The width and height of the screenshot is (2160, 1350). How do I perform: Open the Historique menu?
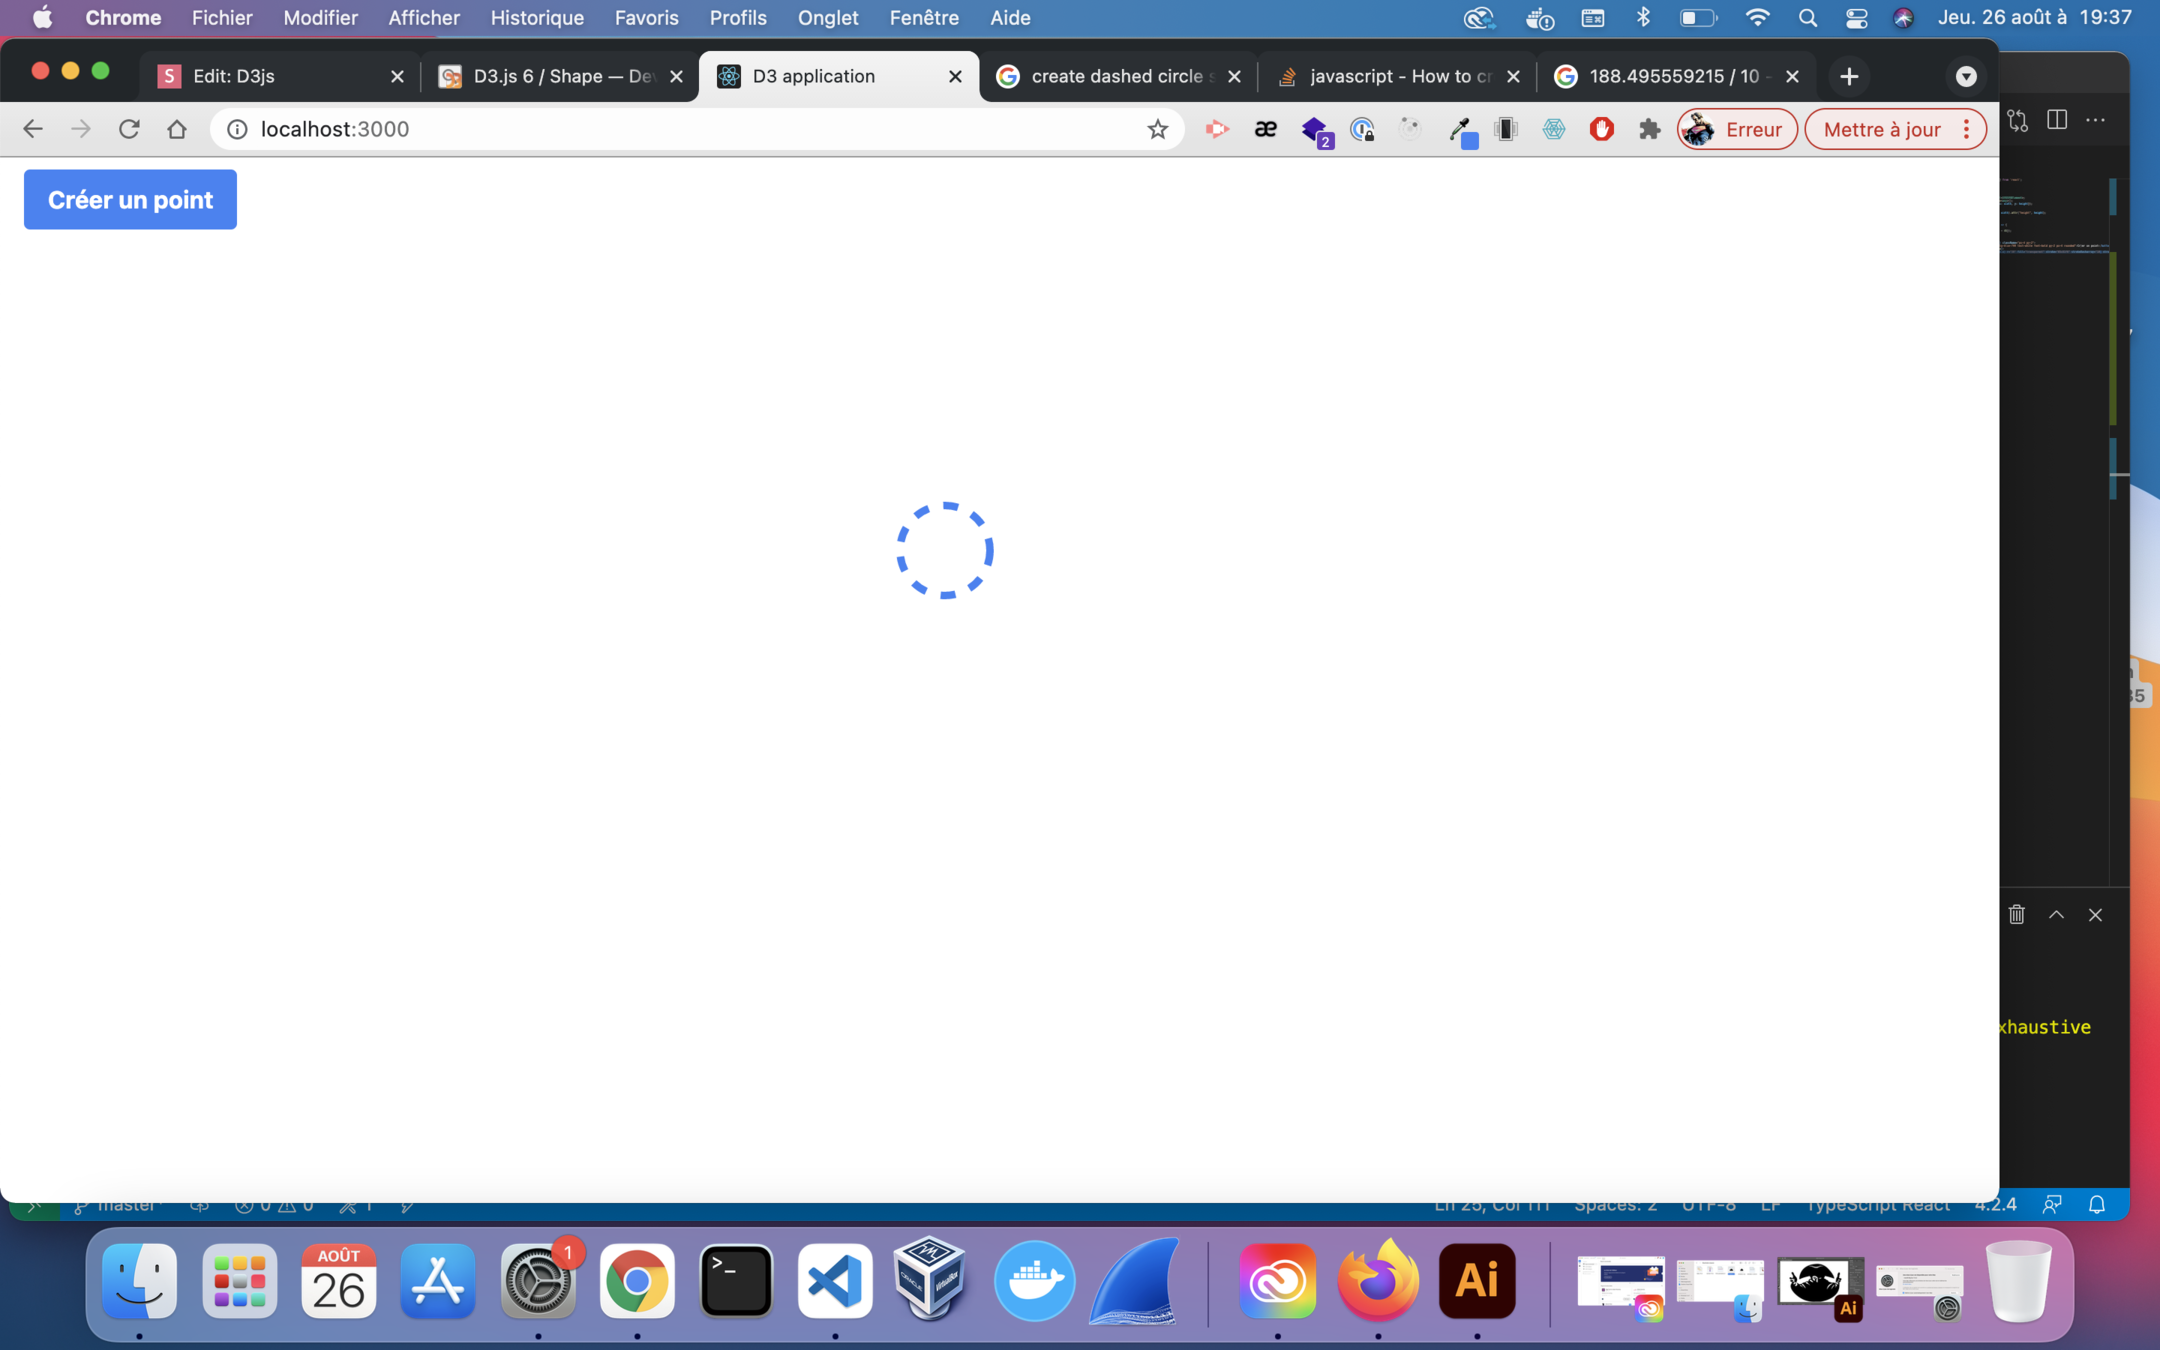pos(536,18)
